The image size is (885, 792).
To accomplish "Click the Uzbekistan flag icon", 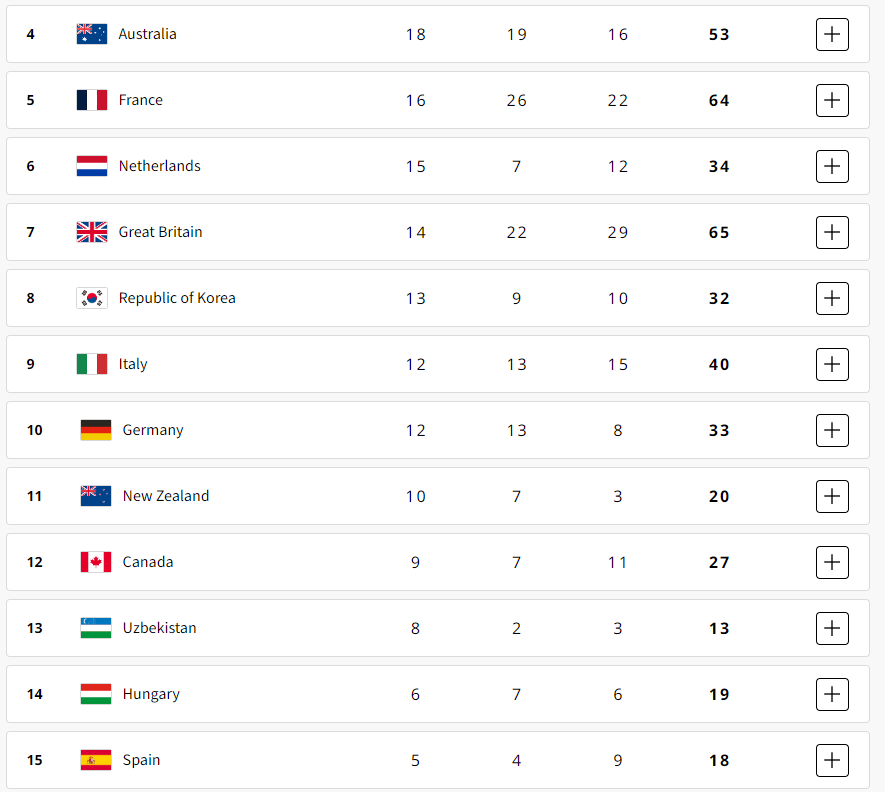I will click(96, 628).
